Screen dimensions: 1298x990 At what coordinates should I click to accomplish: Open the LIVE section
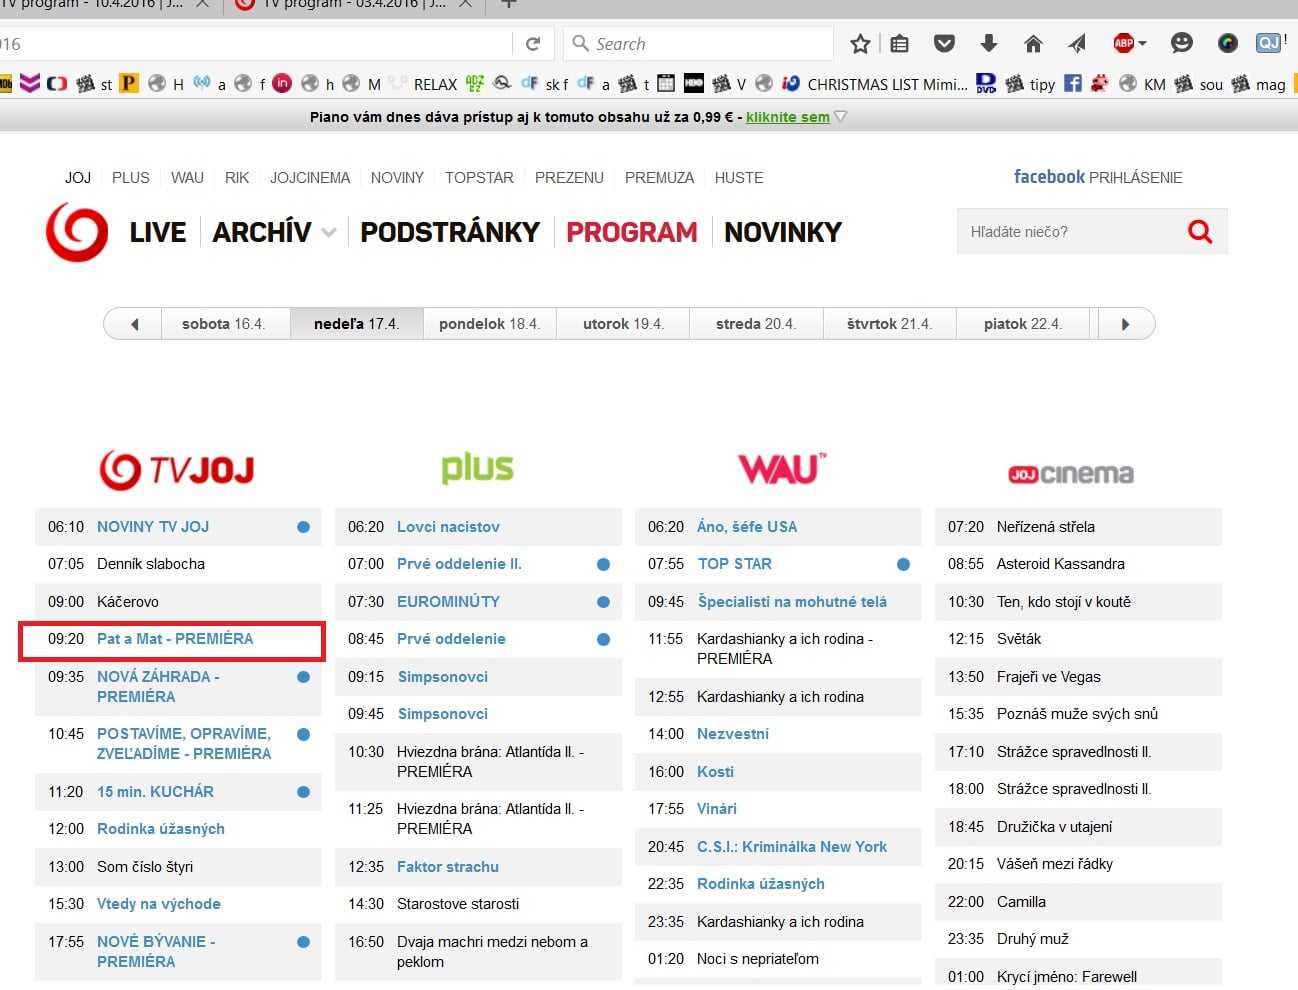tap(158, 232)
